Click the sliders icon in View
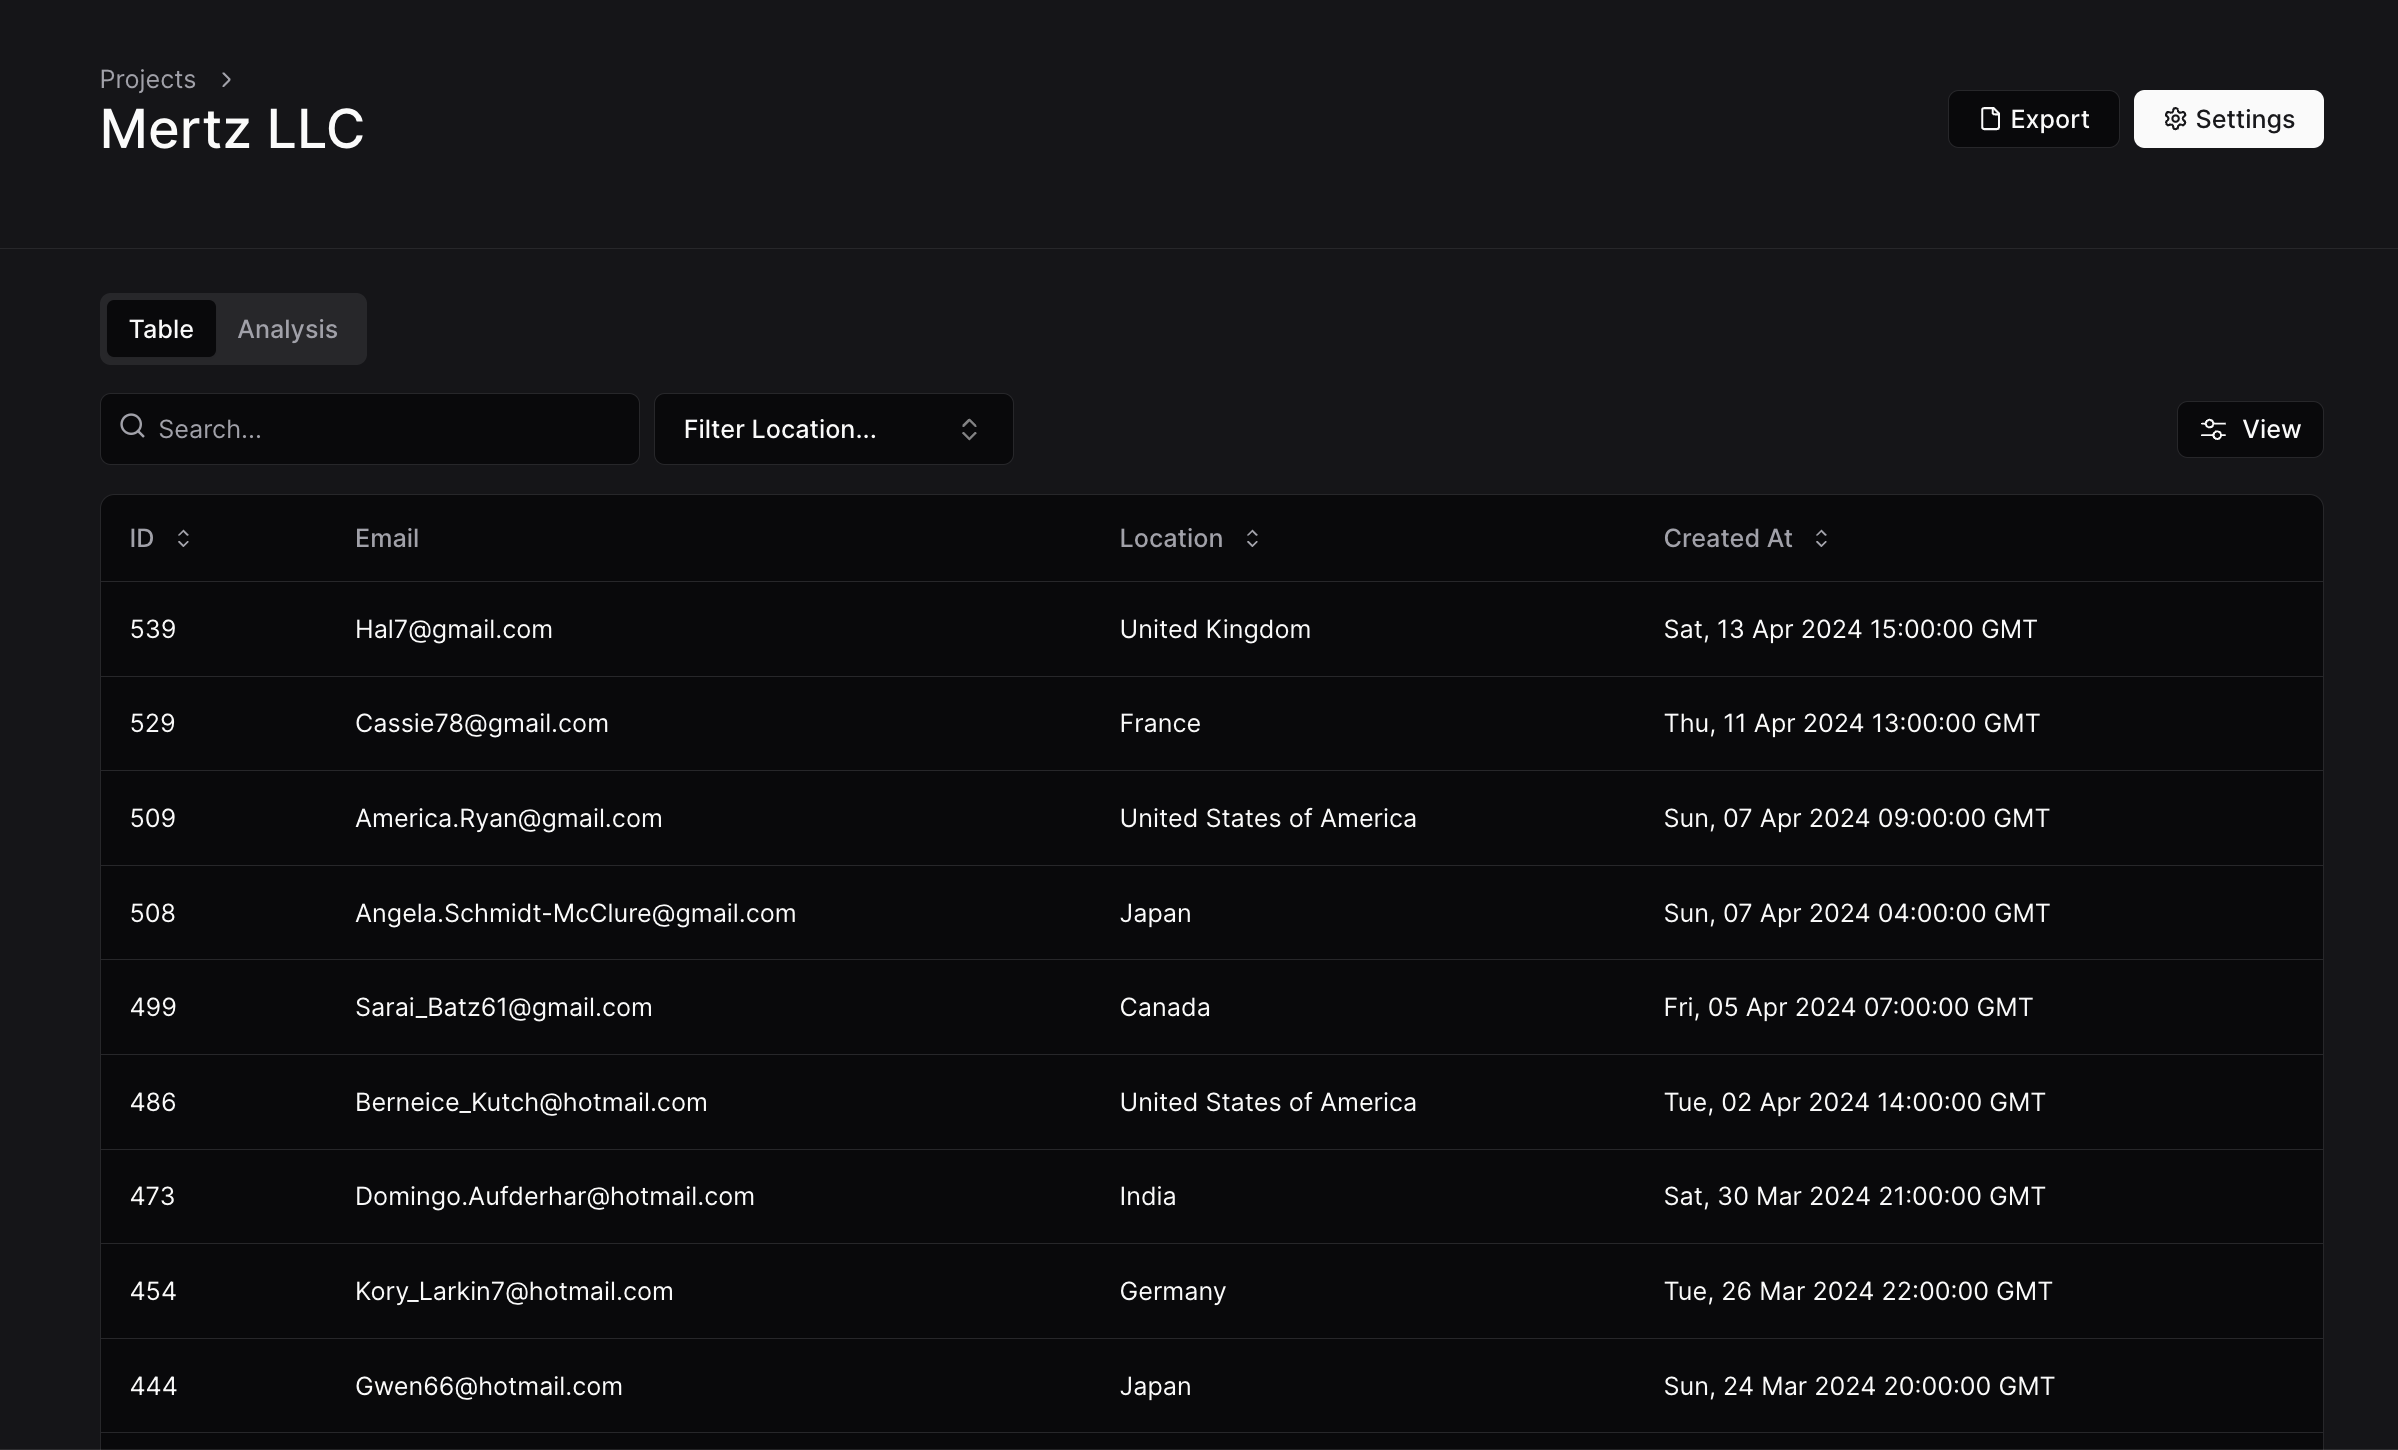This screenshot has width=2398, height=1450. [x=2212, y=429]
